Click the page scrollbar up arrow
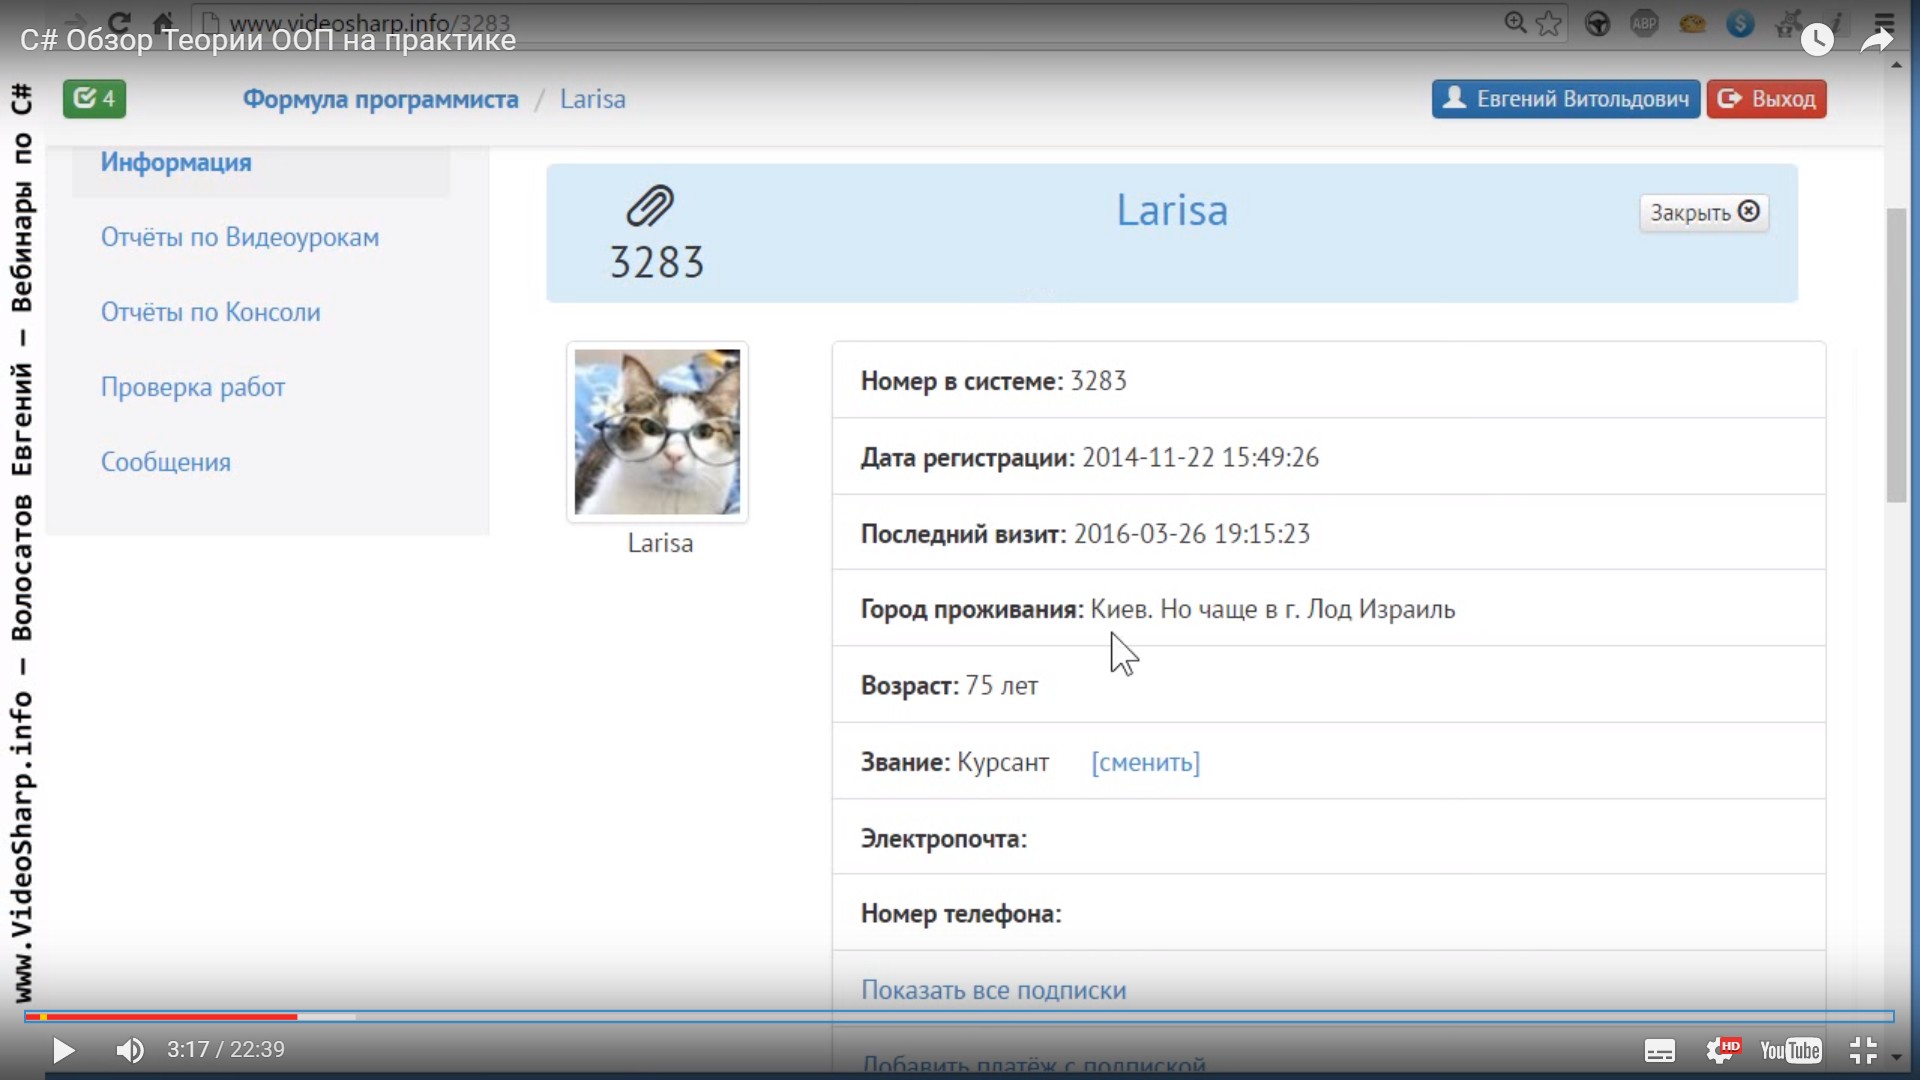 tap(1897, 64)
